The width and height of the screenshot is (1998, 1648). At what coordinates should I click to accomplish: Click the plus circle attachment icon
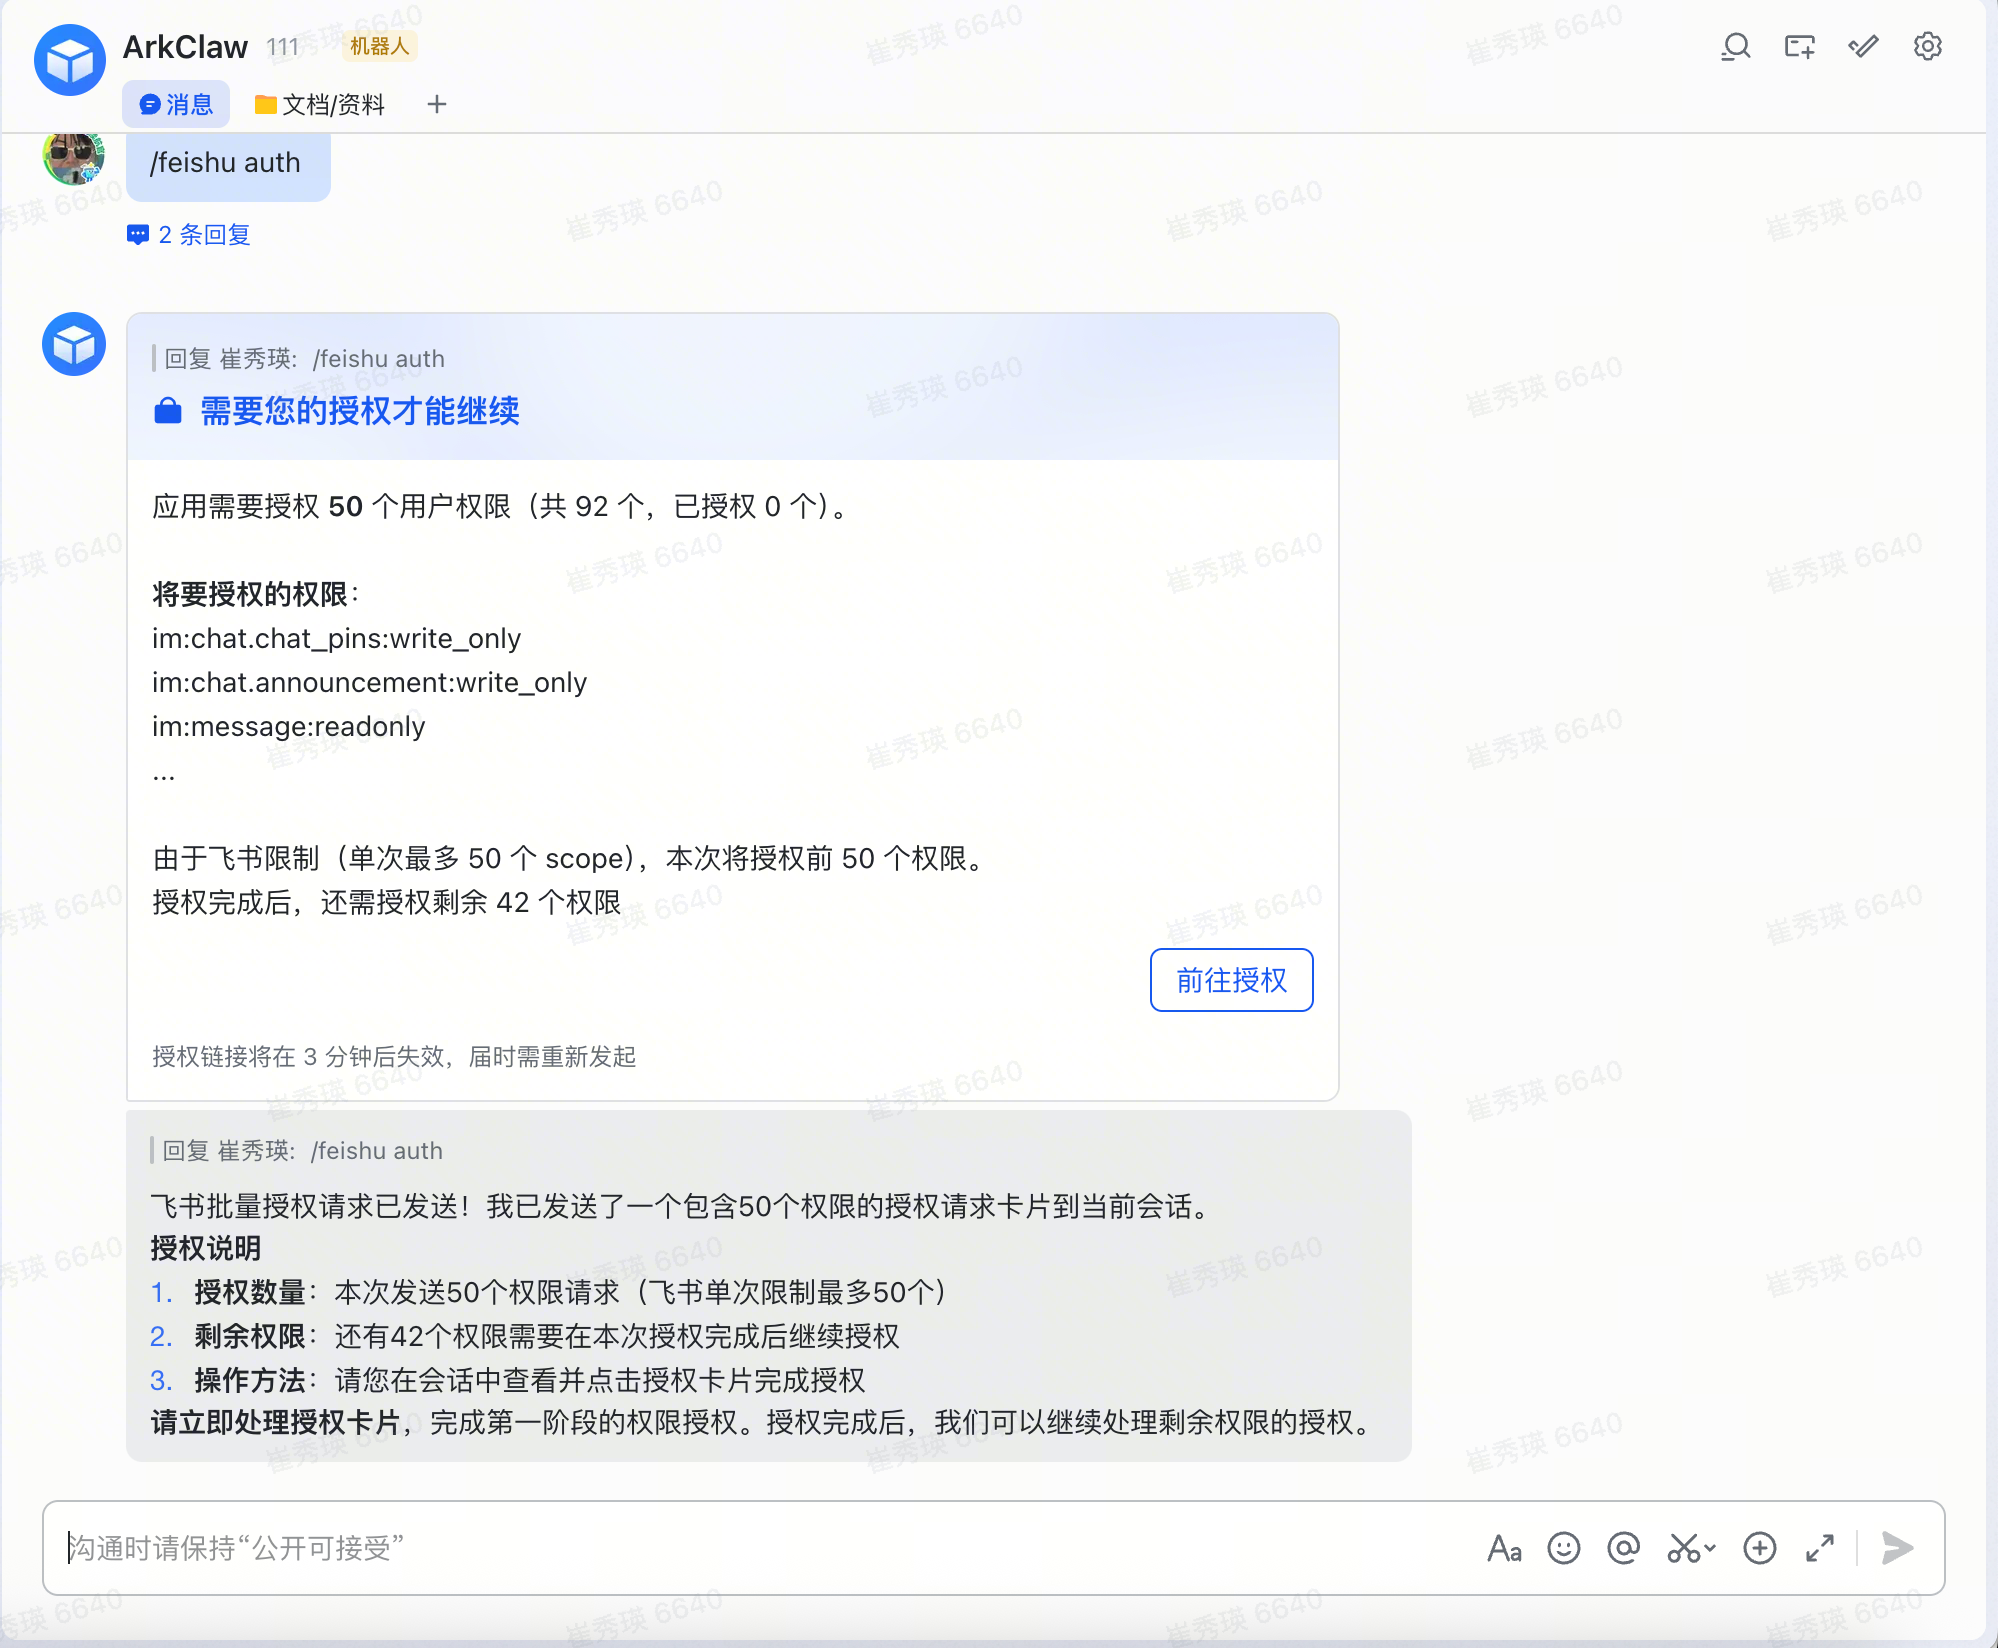[1760, 1548]
